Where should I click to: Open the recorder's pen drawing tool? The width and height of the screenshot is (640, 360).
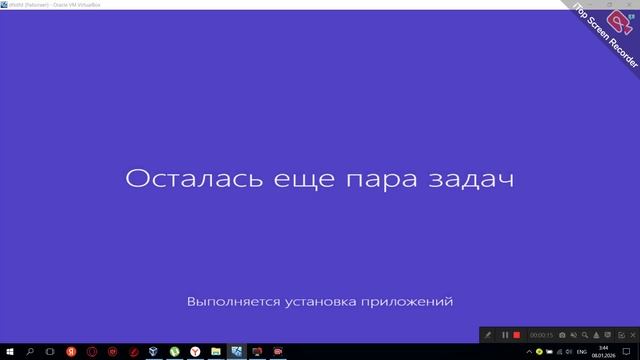click(488, 335)
